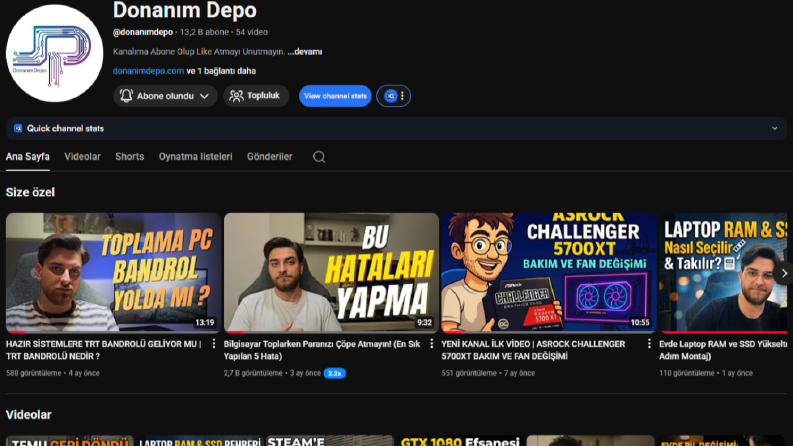Click the channel search magnifier icon

click(x=319, y=157)
